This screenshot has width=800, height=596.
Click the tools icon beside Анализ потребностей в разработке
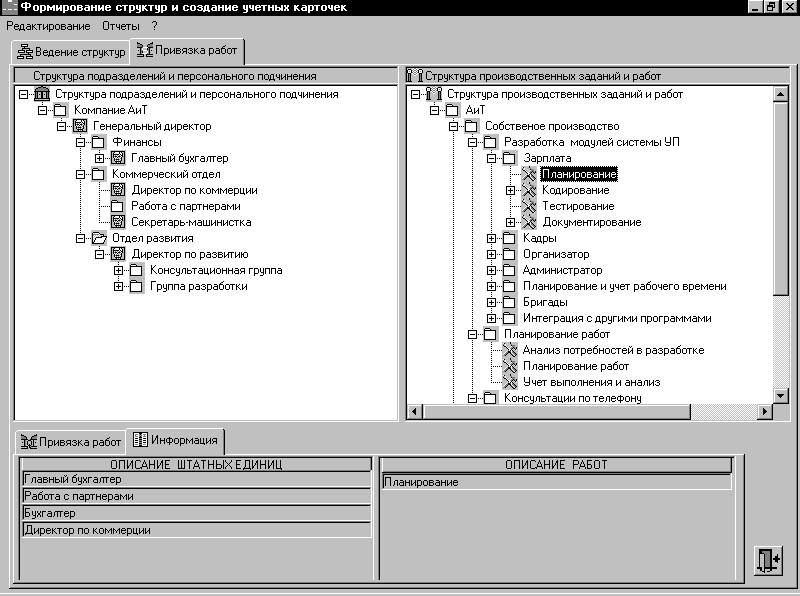point(510,350)
